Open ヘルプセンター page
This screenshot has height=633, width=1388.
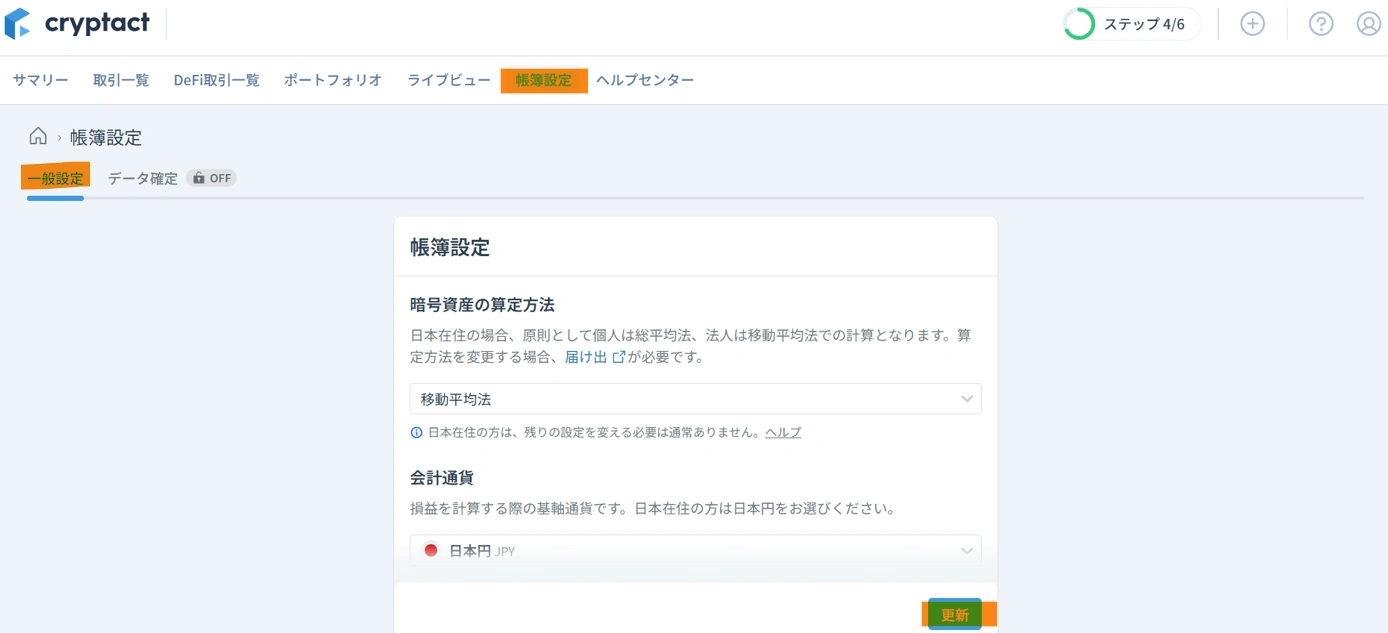click(x=645, y=80)
